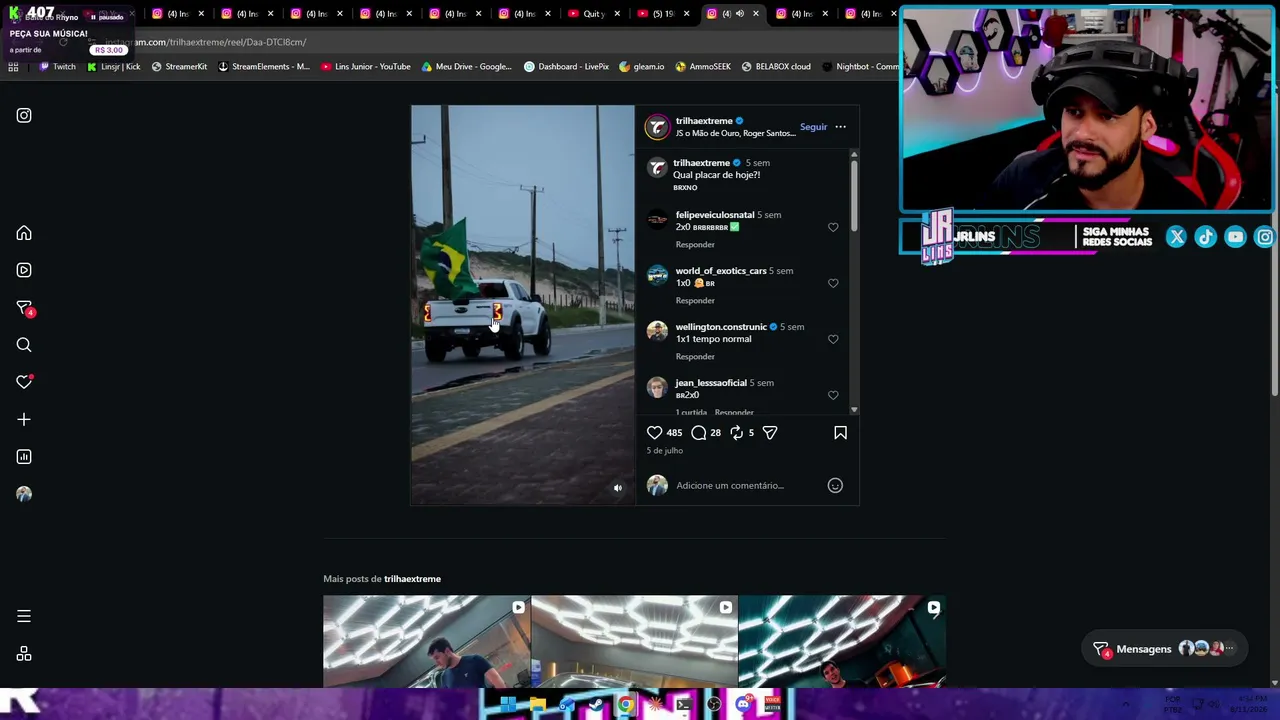The width and height of the screenshot is (1280, 720).
Task: Like felipeveiculosnatal's comment
Action: point(833,227)
